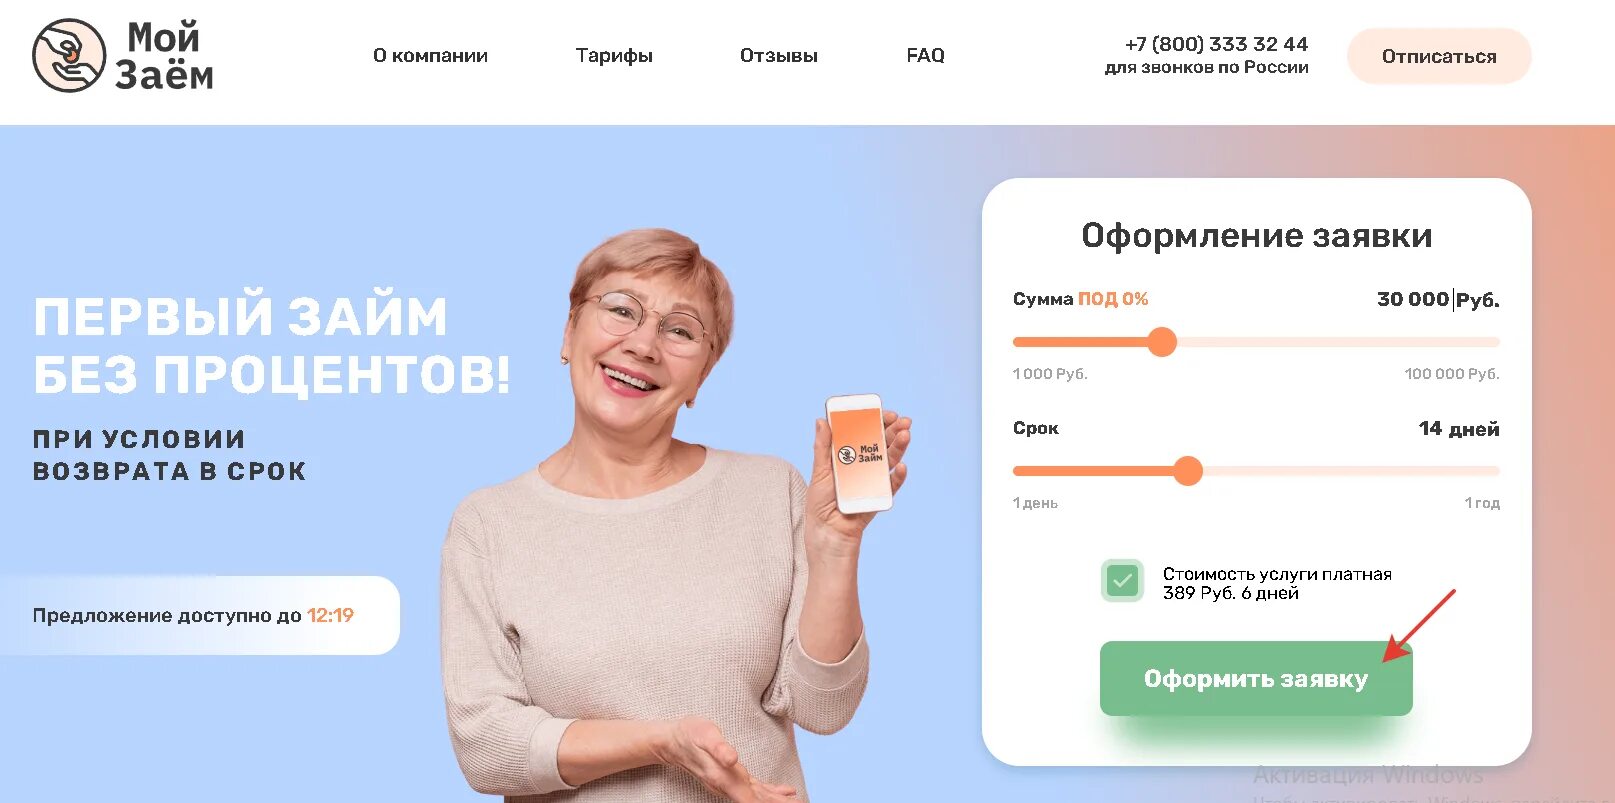Click the Мой Заём hand logo icon
The image size is (1615, 803).
point(69,56)
